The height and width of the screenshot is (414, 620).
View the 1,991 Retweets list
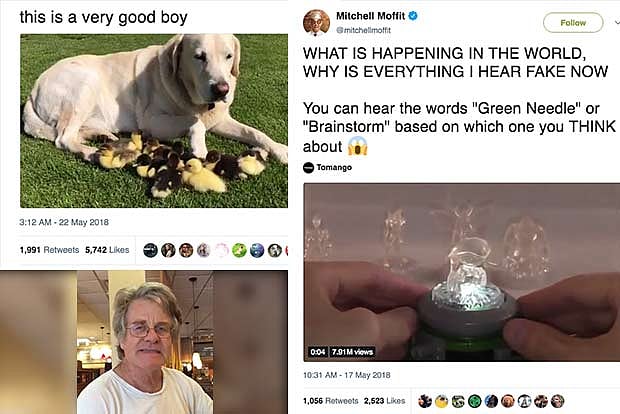coord(49,250)
